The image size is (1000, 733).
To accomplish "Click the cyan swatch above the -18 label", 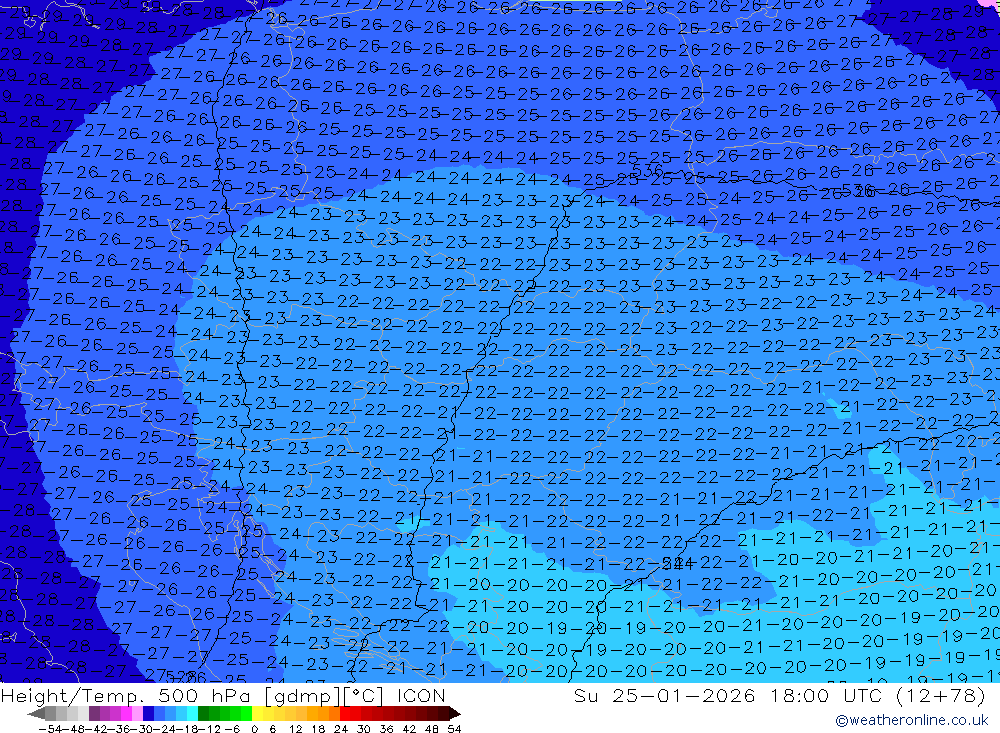I will click(x=192, y=713).
